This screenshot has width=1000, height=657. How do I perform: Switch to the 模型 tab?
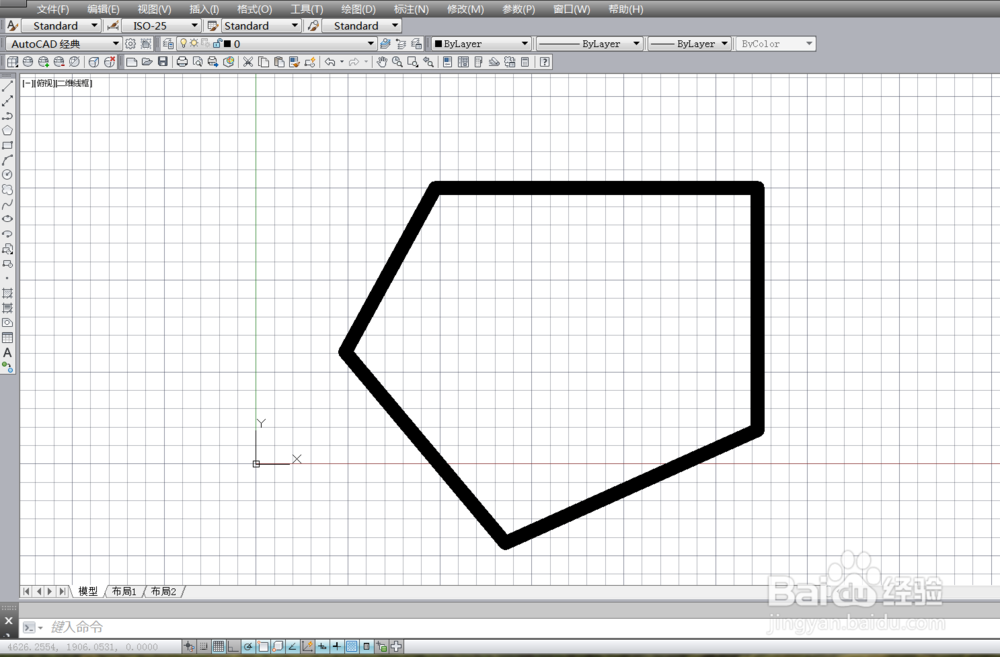click(x=88, y=591)
